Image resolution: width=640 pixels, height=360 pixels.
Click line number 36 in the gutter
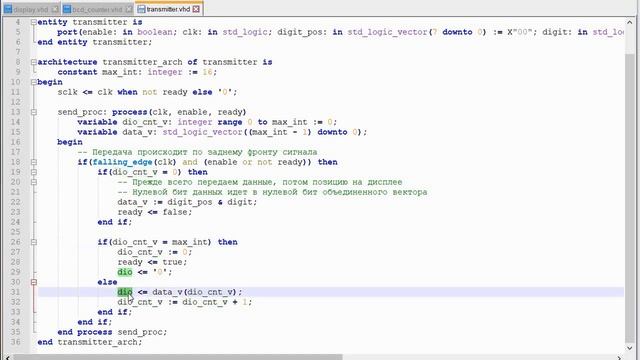[x=16, y=342]
